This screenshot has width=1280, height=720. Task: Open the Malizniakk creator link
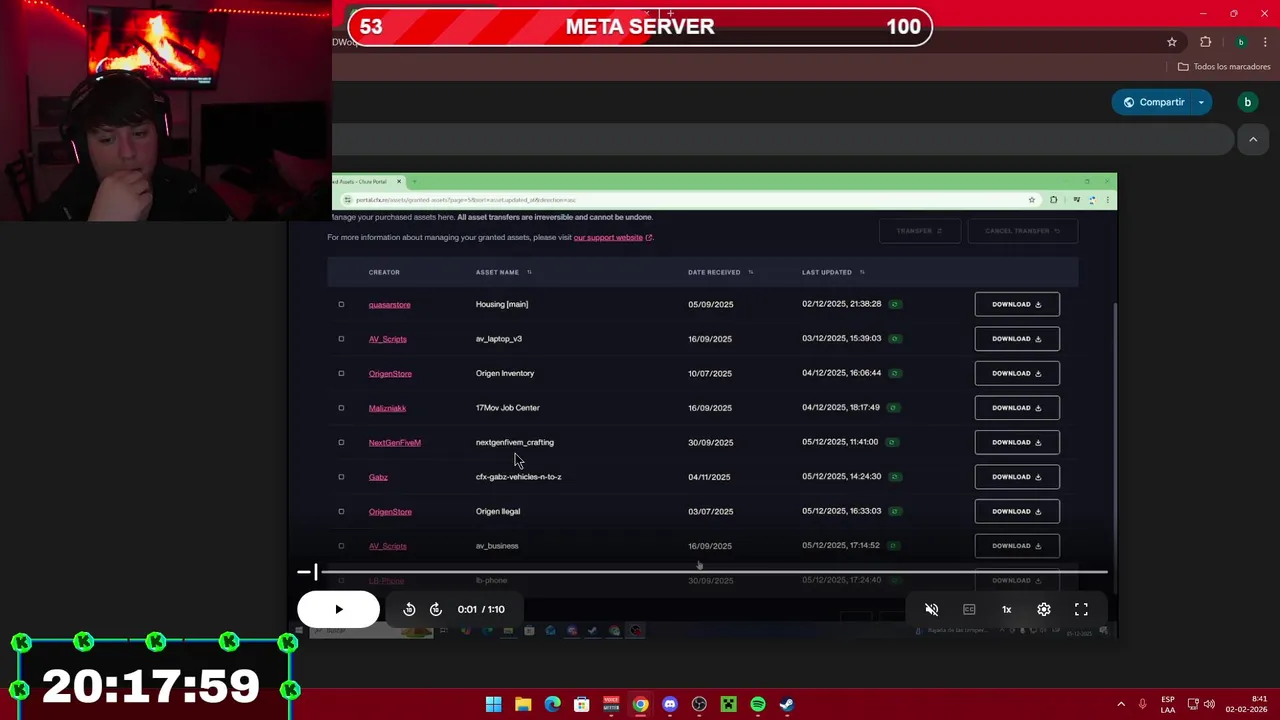(387, 408)
